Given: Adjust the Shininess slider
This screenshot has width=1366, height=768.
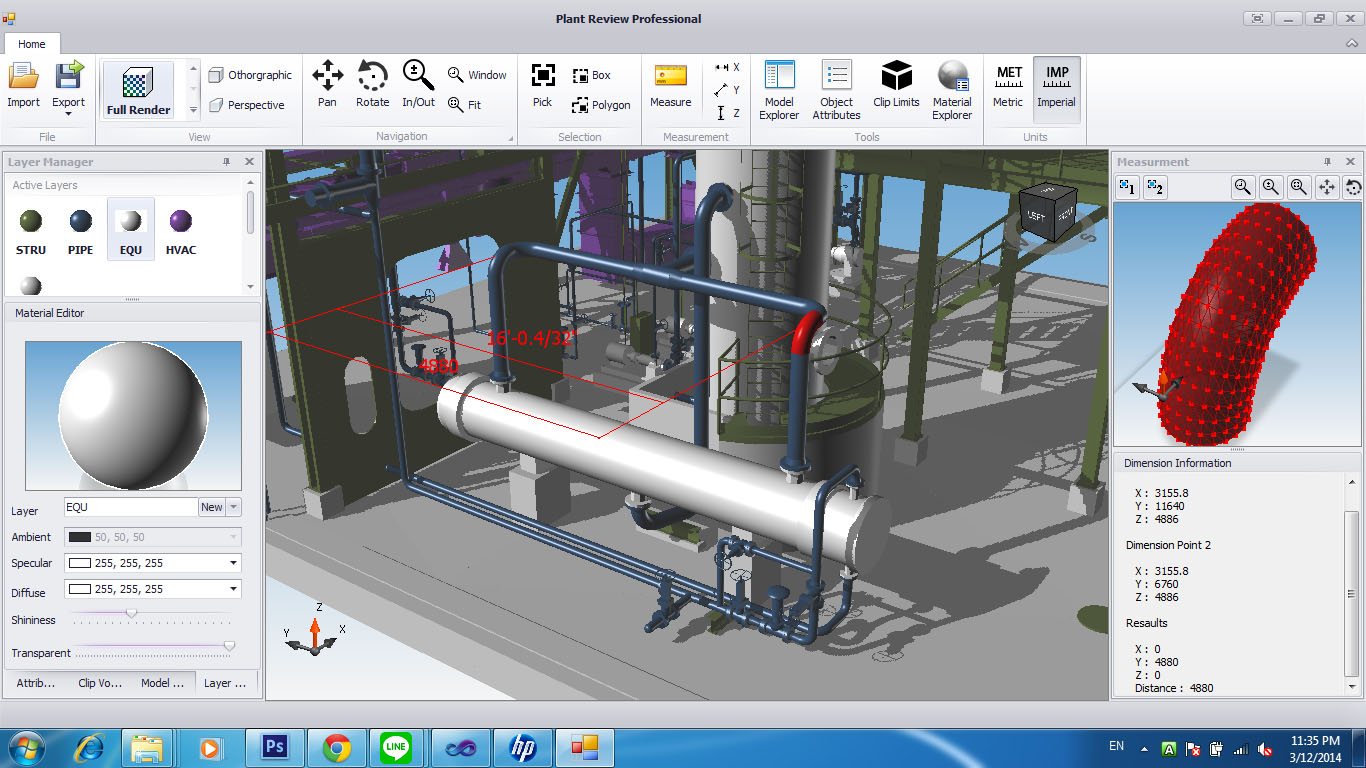Looking at the screenshot, I should (131, 613).
